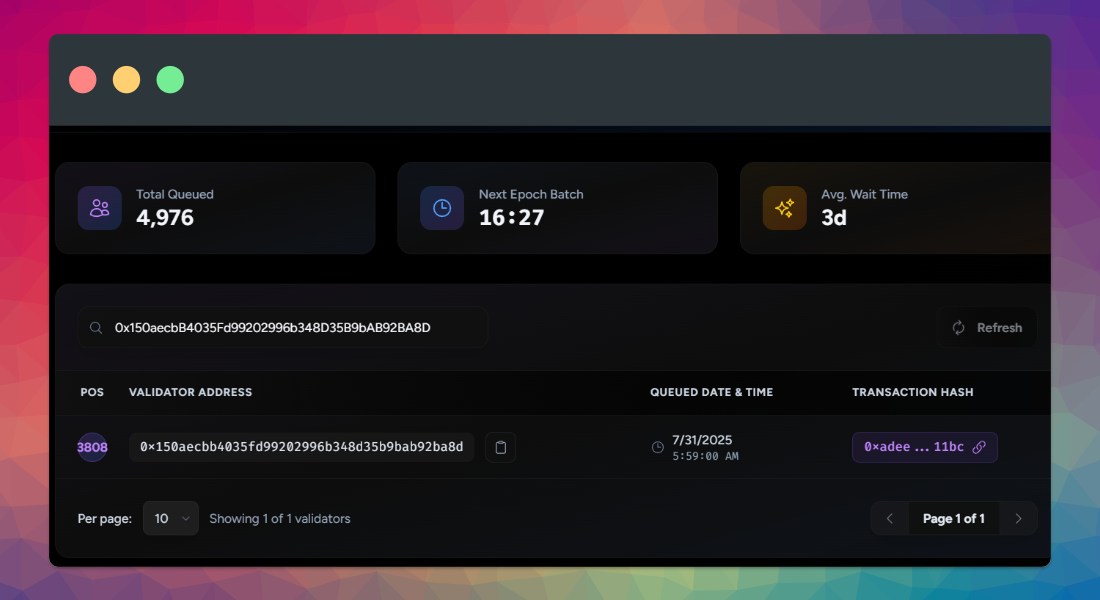Click the Refresh button label

(999, 328)
